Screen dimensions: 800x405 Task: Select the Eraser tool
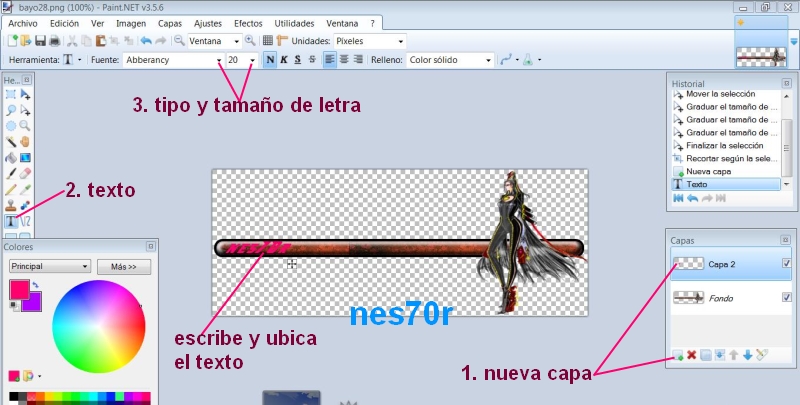coord(25,174)
